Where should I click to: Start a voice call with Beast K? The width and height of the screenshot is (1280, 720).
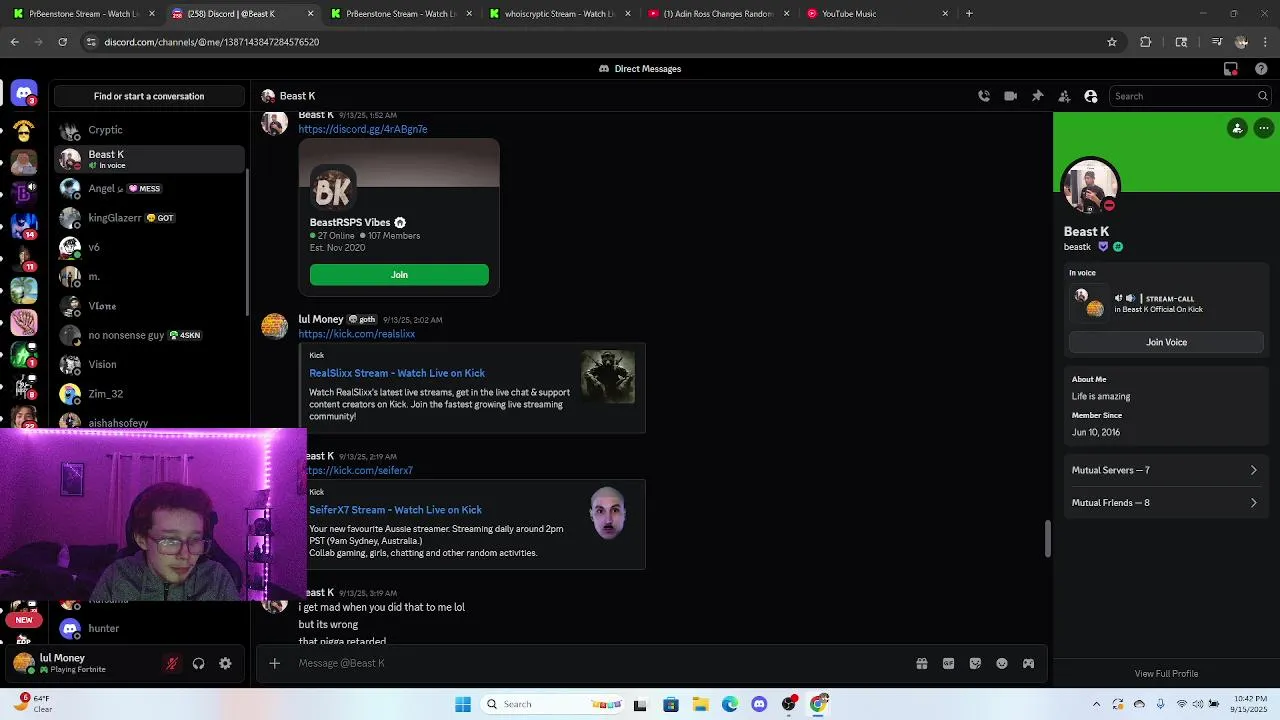[x=984, y=96]
